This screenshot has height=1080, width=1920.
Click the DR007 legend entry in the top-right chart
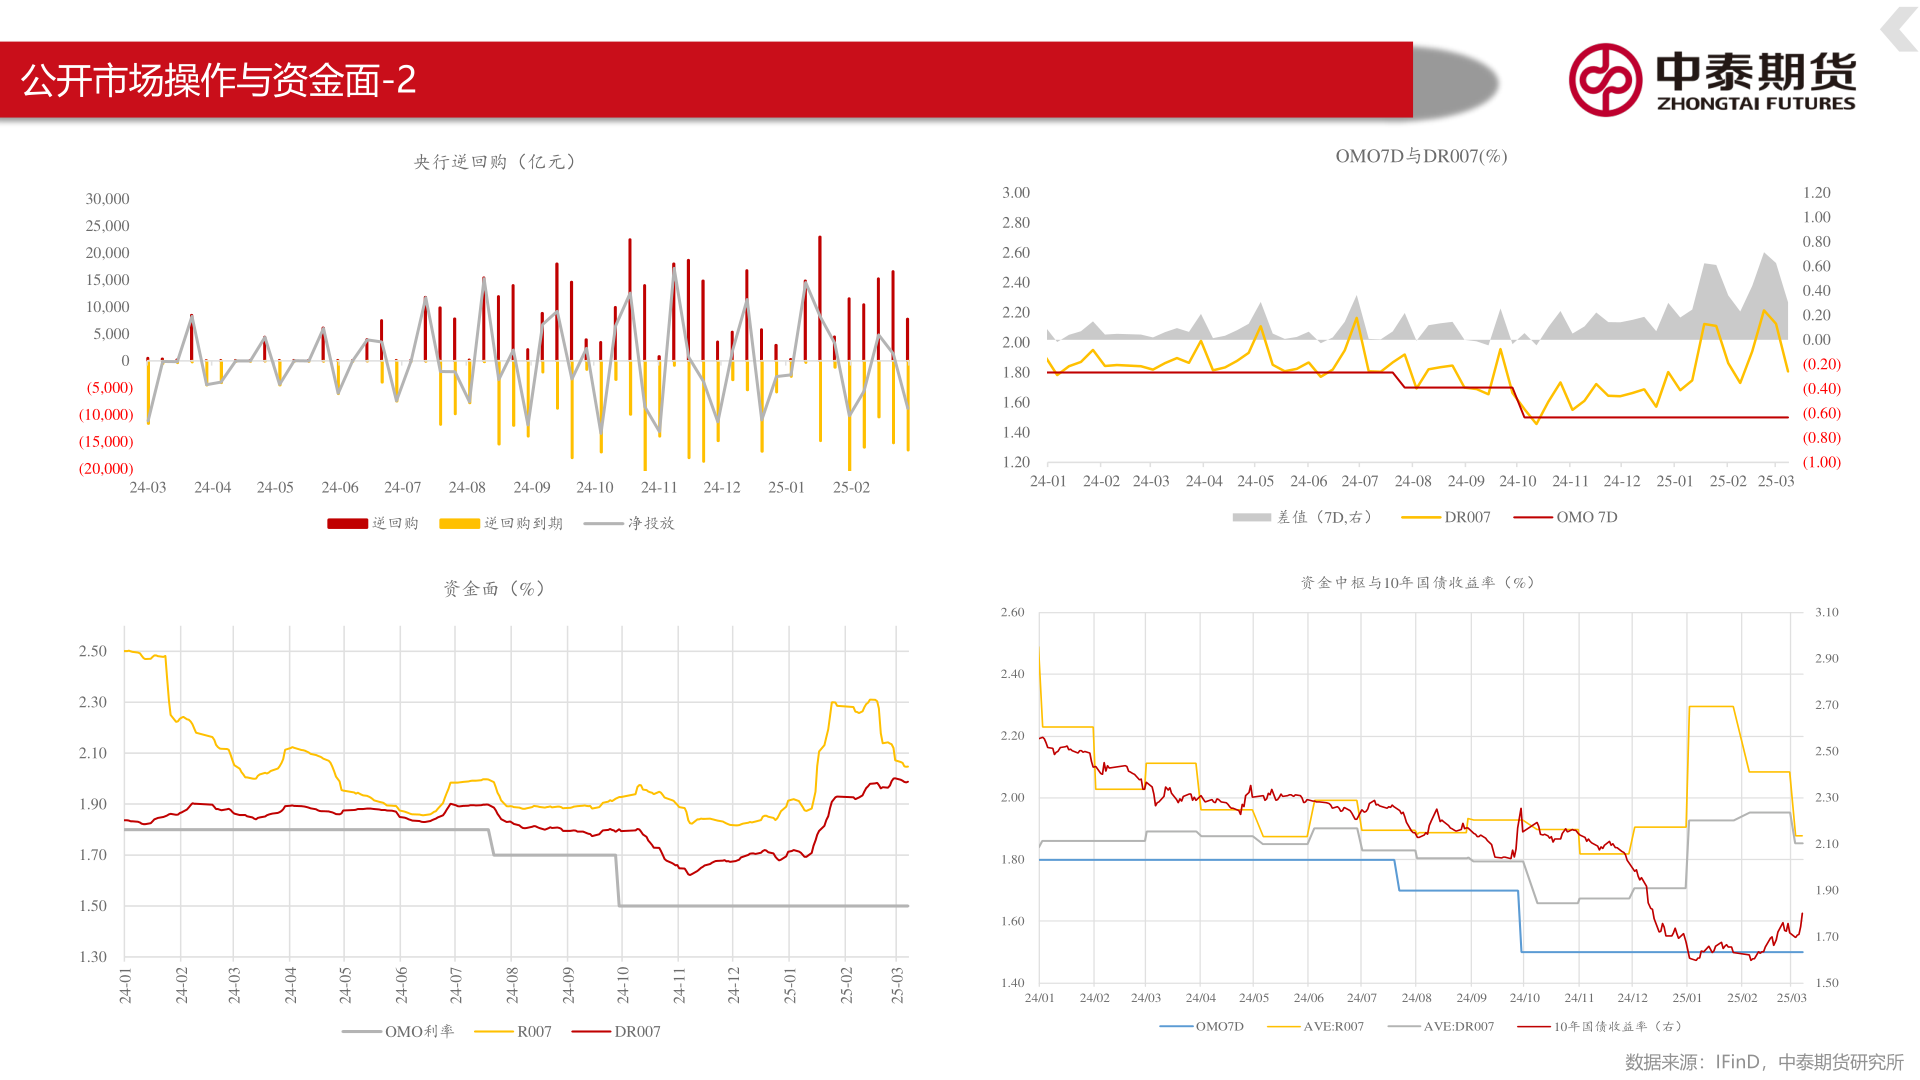coord(1466,517)
